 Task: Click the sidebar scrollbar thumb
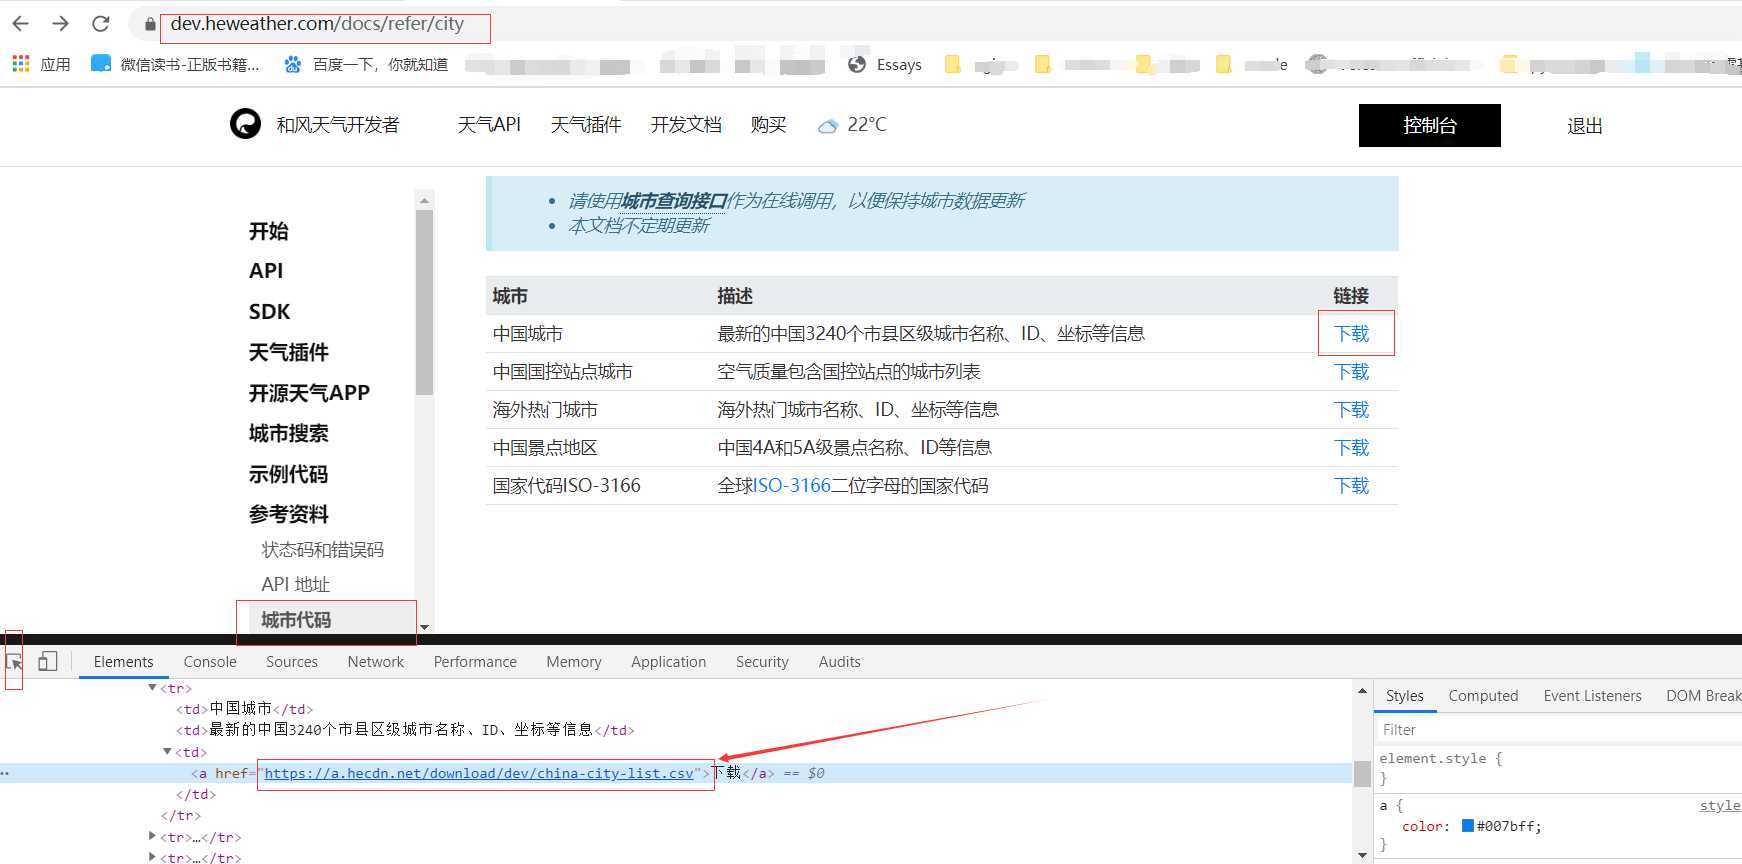pos(425,302)
